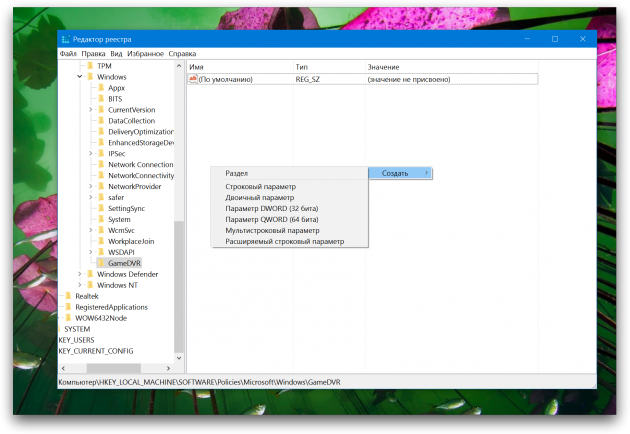Screen dimensions: 630x434
Task: Click the Realtek folder icon
Action: tap(68, 296)
